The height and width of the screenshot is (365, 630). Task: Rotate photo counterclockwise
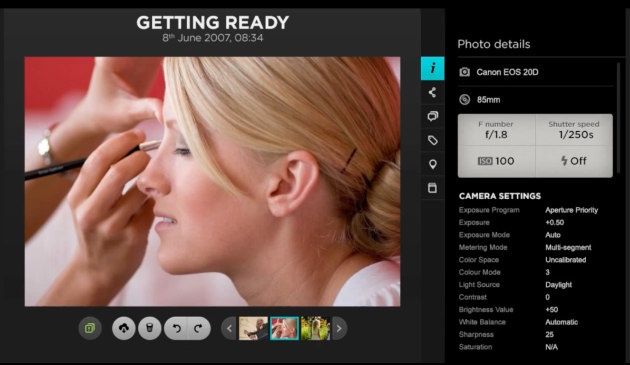coord(176,328)
